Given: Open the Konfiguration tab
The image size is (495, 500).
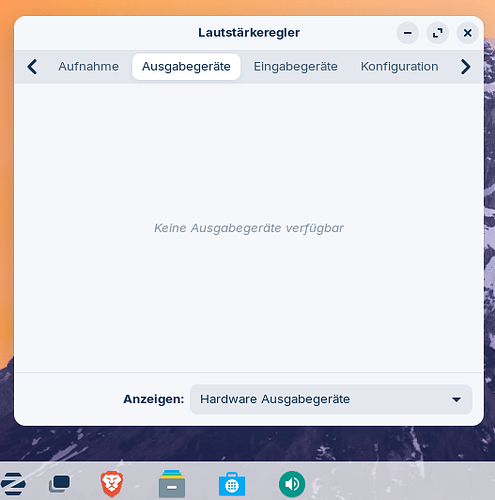Looking at the screenshot, I should click(399, 67).
